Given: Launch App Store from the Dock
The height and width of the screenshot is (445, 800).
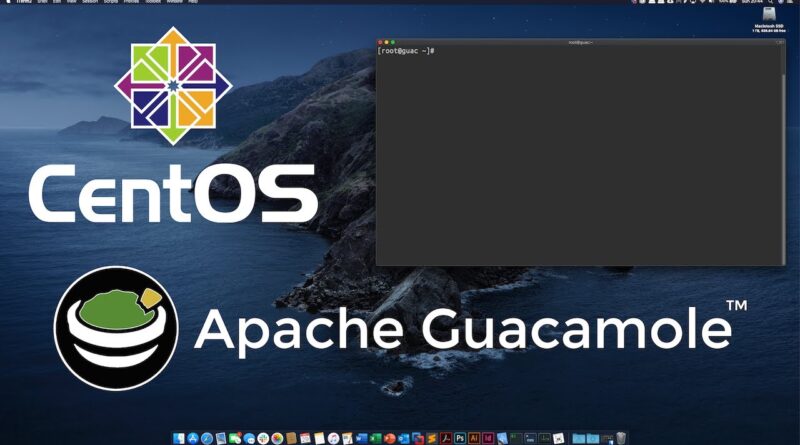Looking at the screenshot, I should pyautogui.click(x=193, y=438).
